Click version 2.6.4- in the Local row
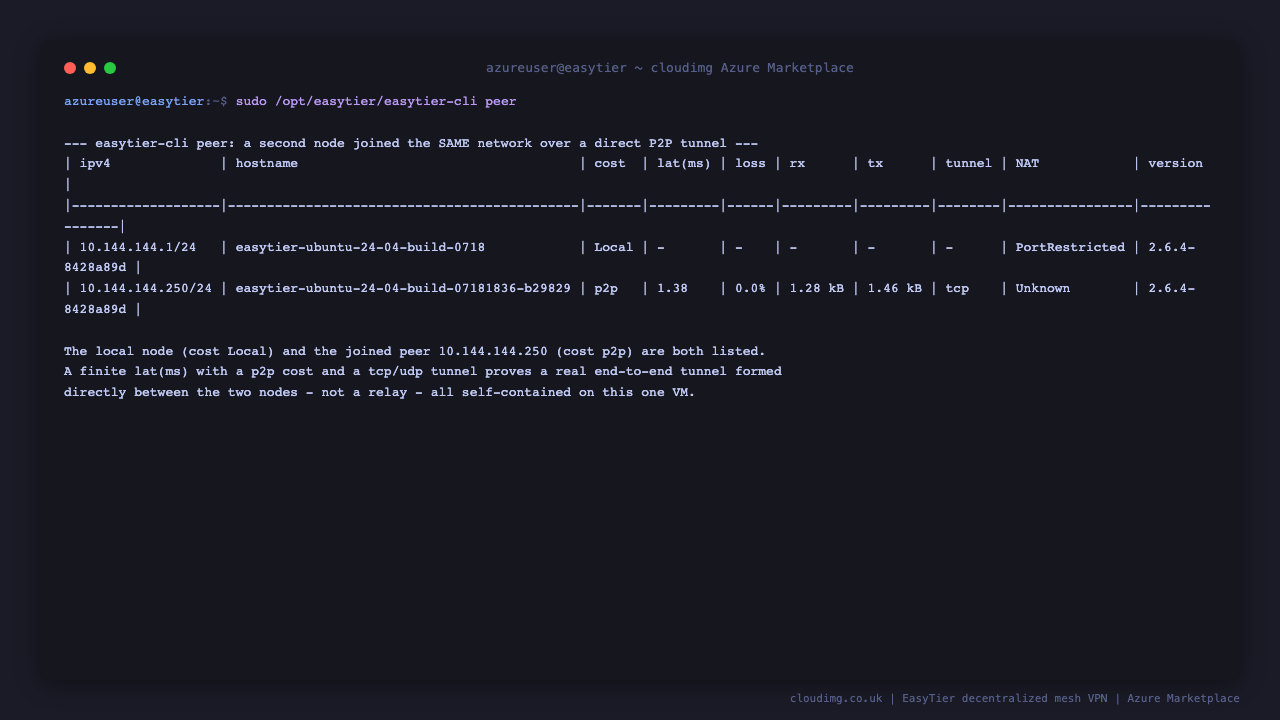 point(1171,247)
